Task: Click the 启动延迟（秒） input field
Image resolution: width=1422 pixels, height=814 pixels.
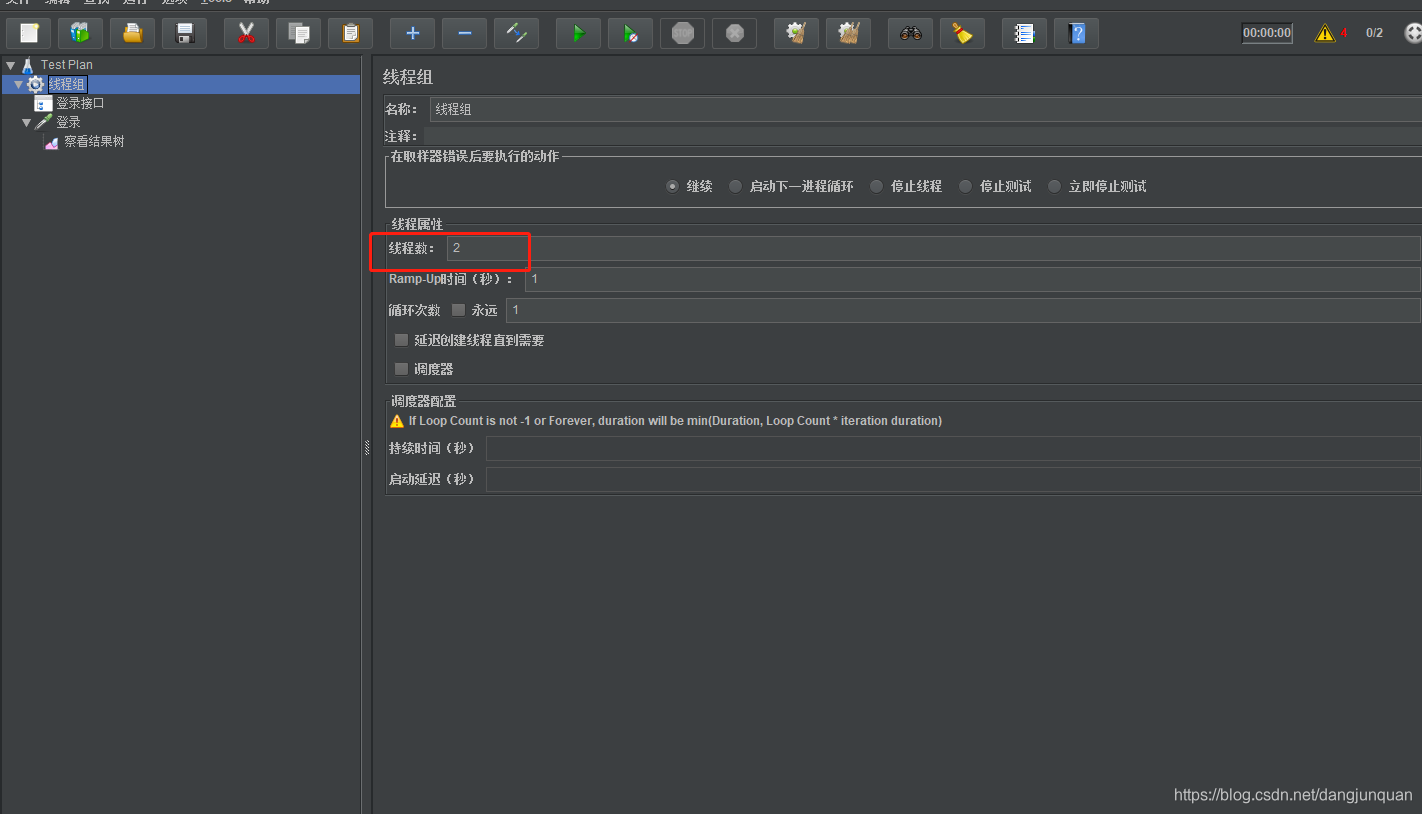Action: 954,479
